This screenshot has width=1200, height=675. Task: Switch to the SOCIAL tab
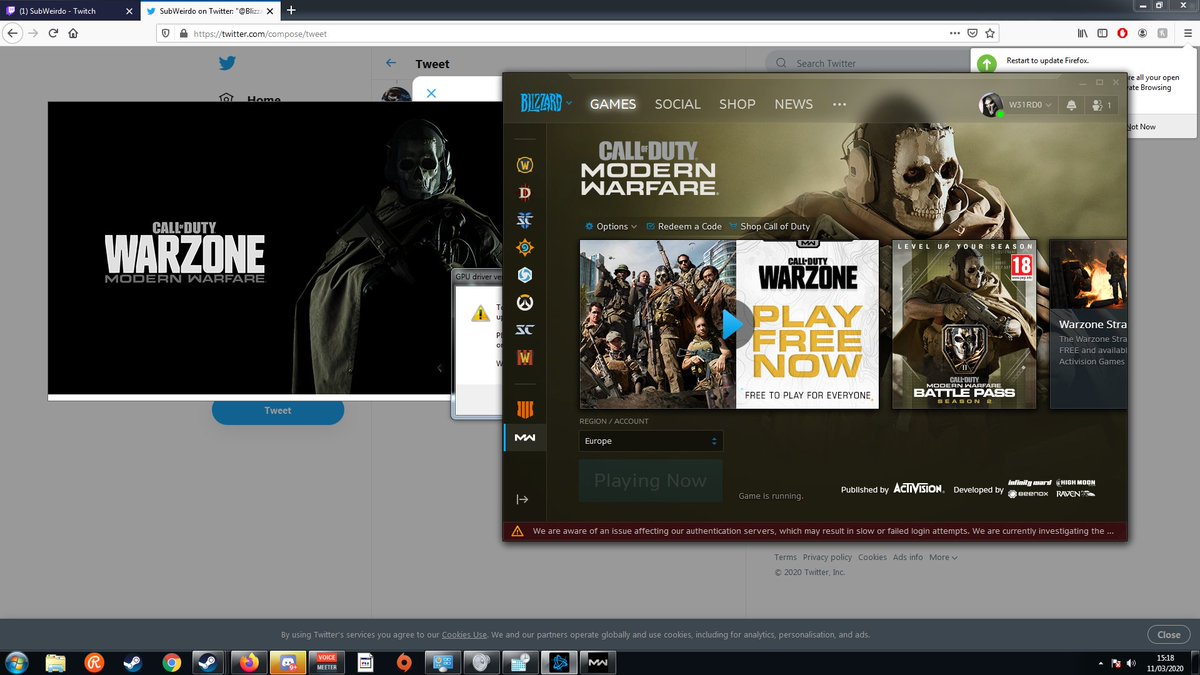pos(678,104)
